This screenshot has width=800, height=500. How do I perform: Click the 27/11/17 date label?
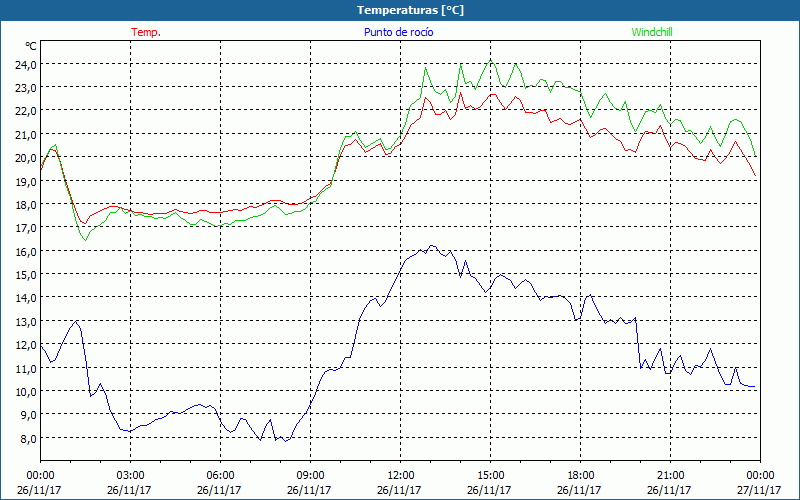759,490
